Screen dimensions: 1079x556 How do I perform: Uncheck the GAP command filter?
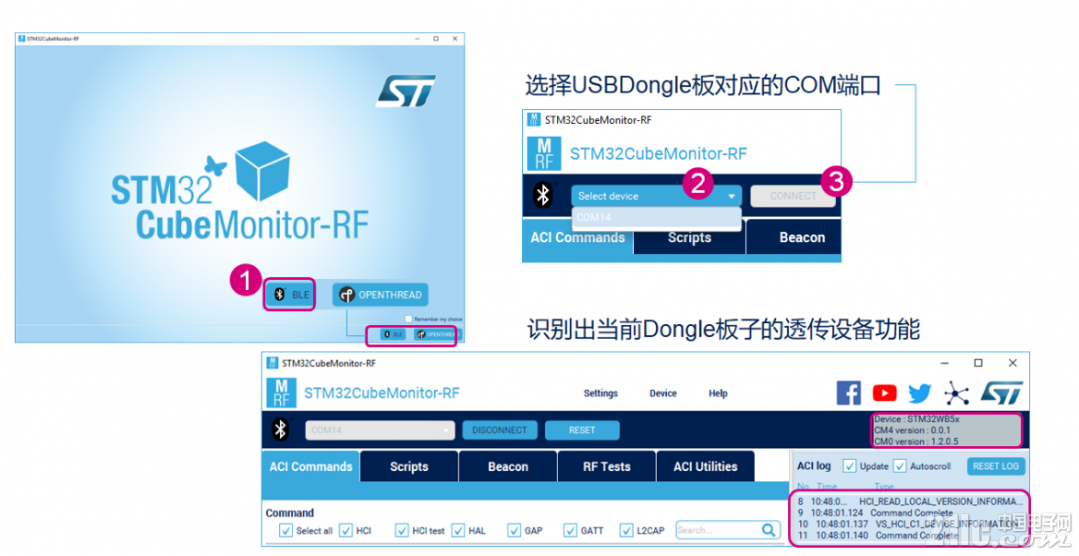514,531
